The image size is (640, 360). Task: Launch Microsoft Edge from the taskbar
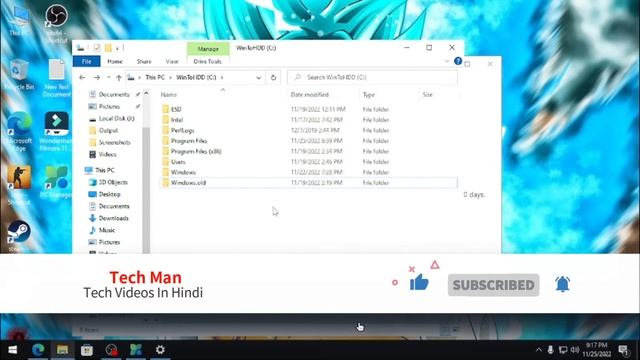(38, 350)
